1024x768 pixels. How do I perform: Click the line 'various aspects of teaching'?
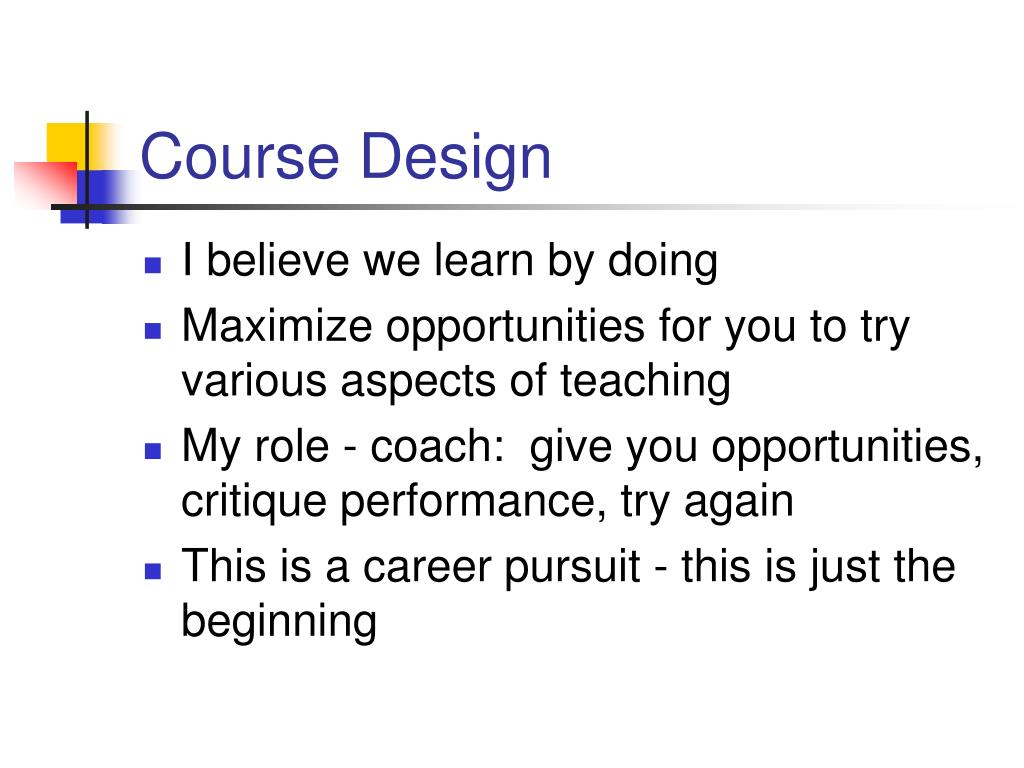456,382
